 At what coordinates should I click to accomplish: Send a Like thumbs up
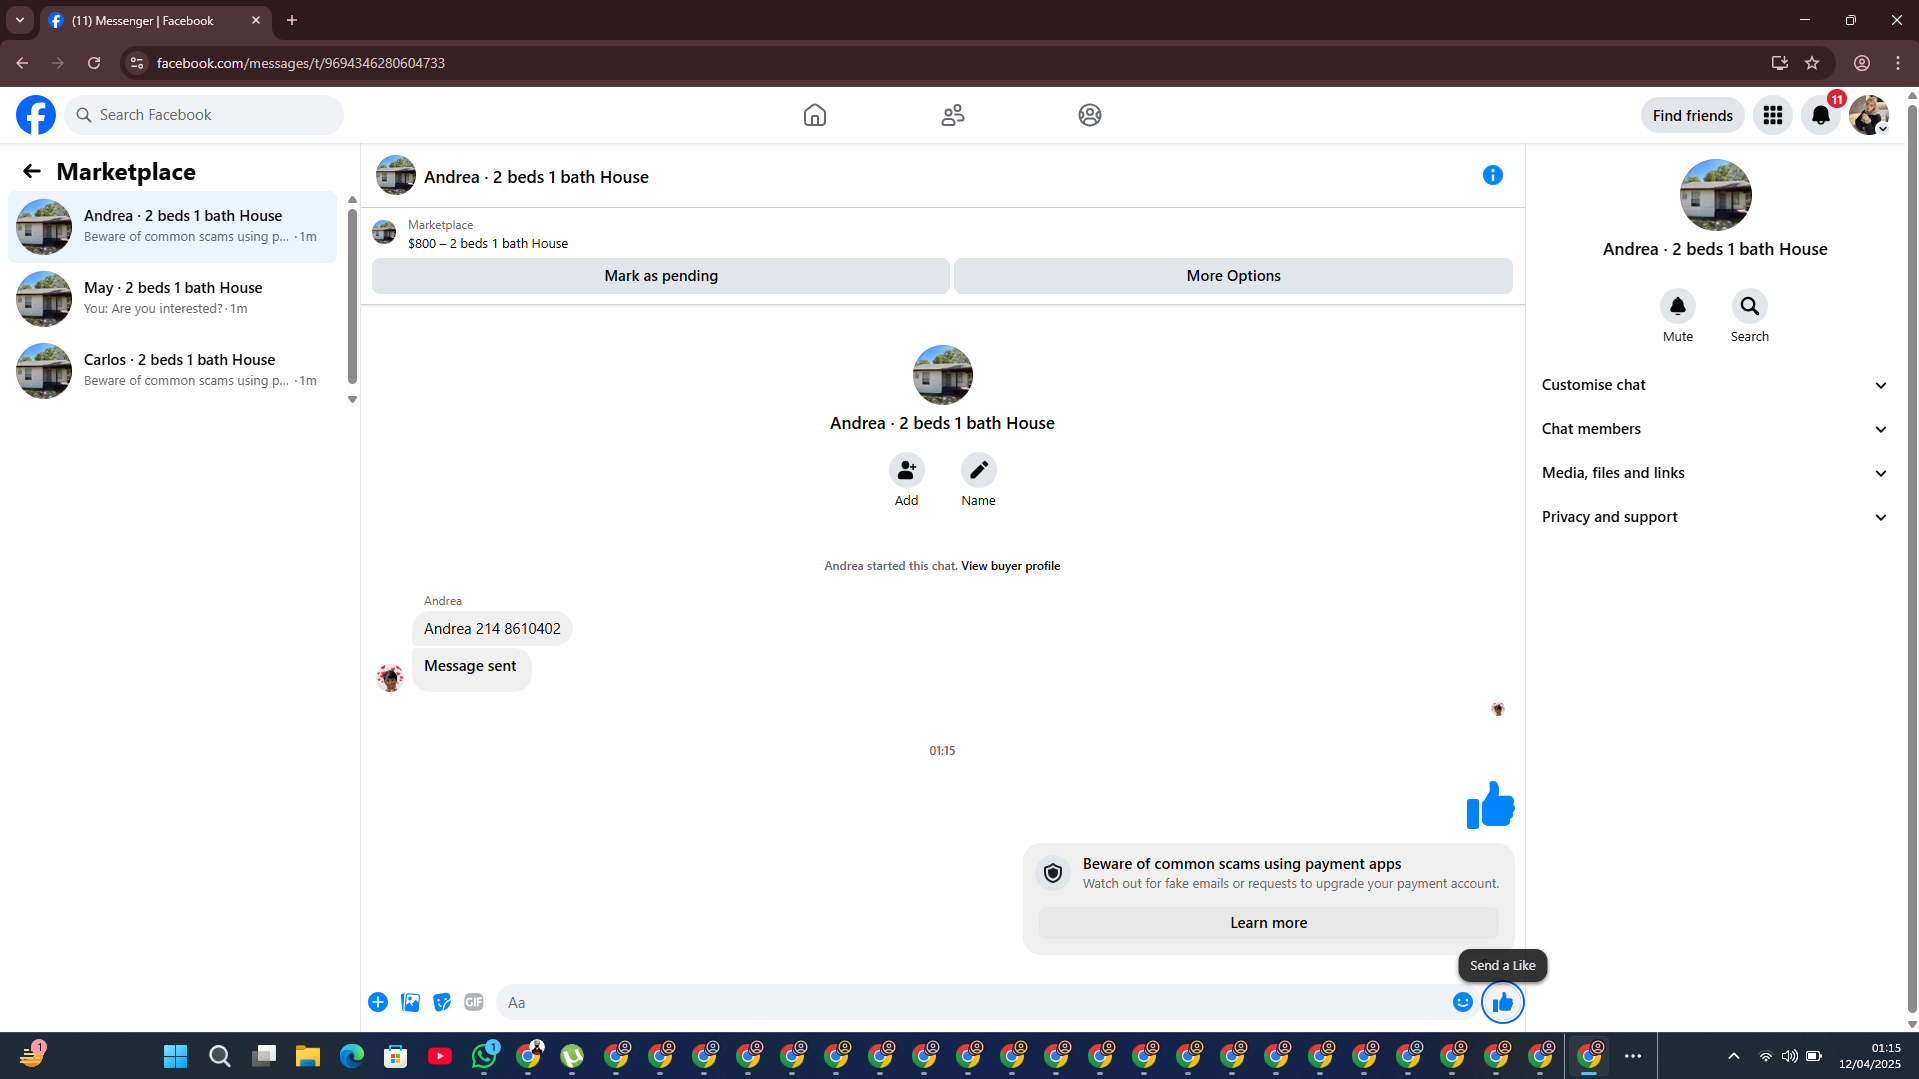pos(1503,1002)
